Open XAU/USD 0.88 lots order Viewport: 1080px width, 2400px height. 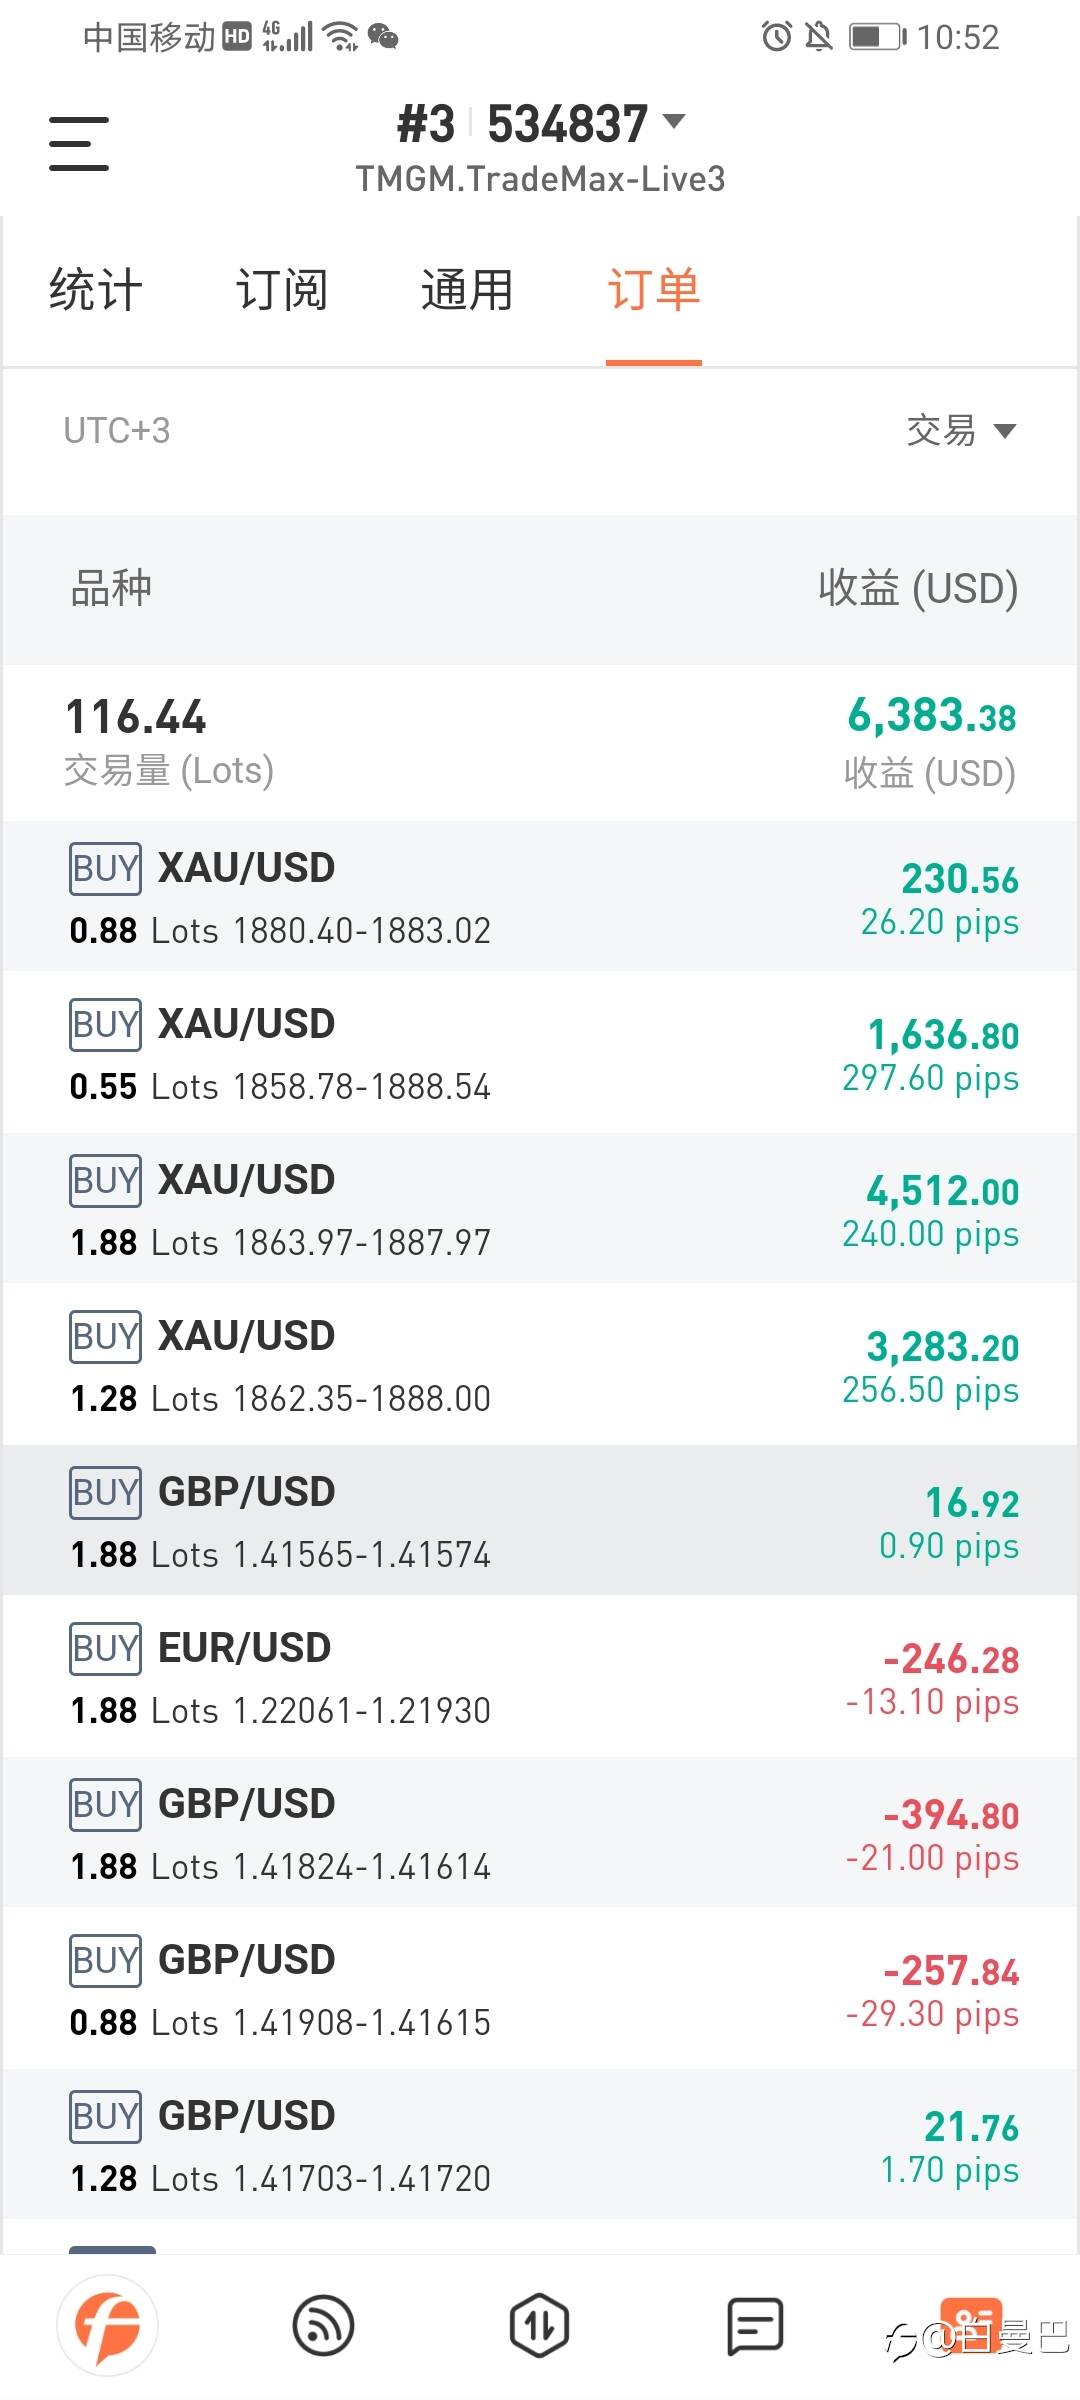point(540,897)
